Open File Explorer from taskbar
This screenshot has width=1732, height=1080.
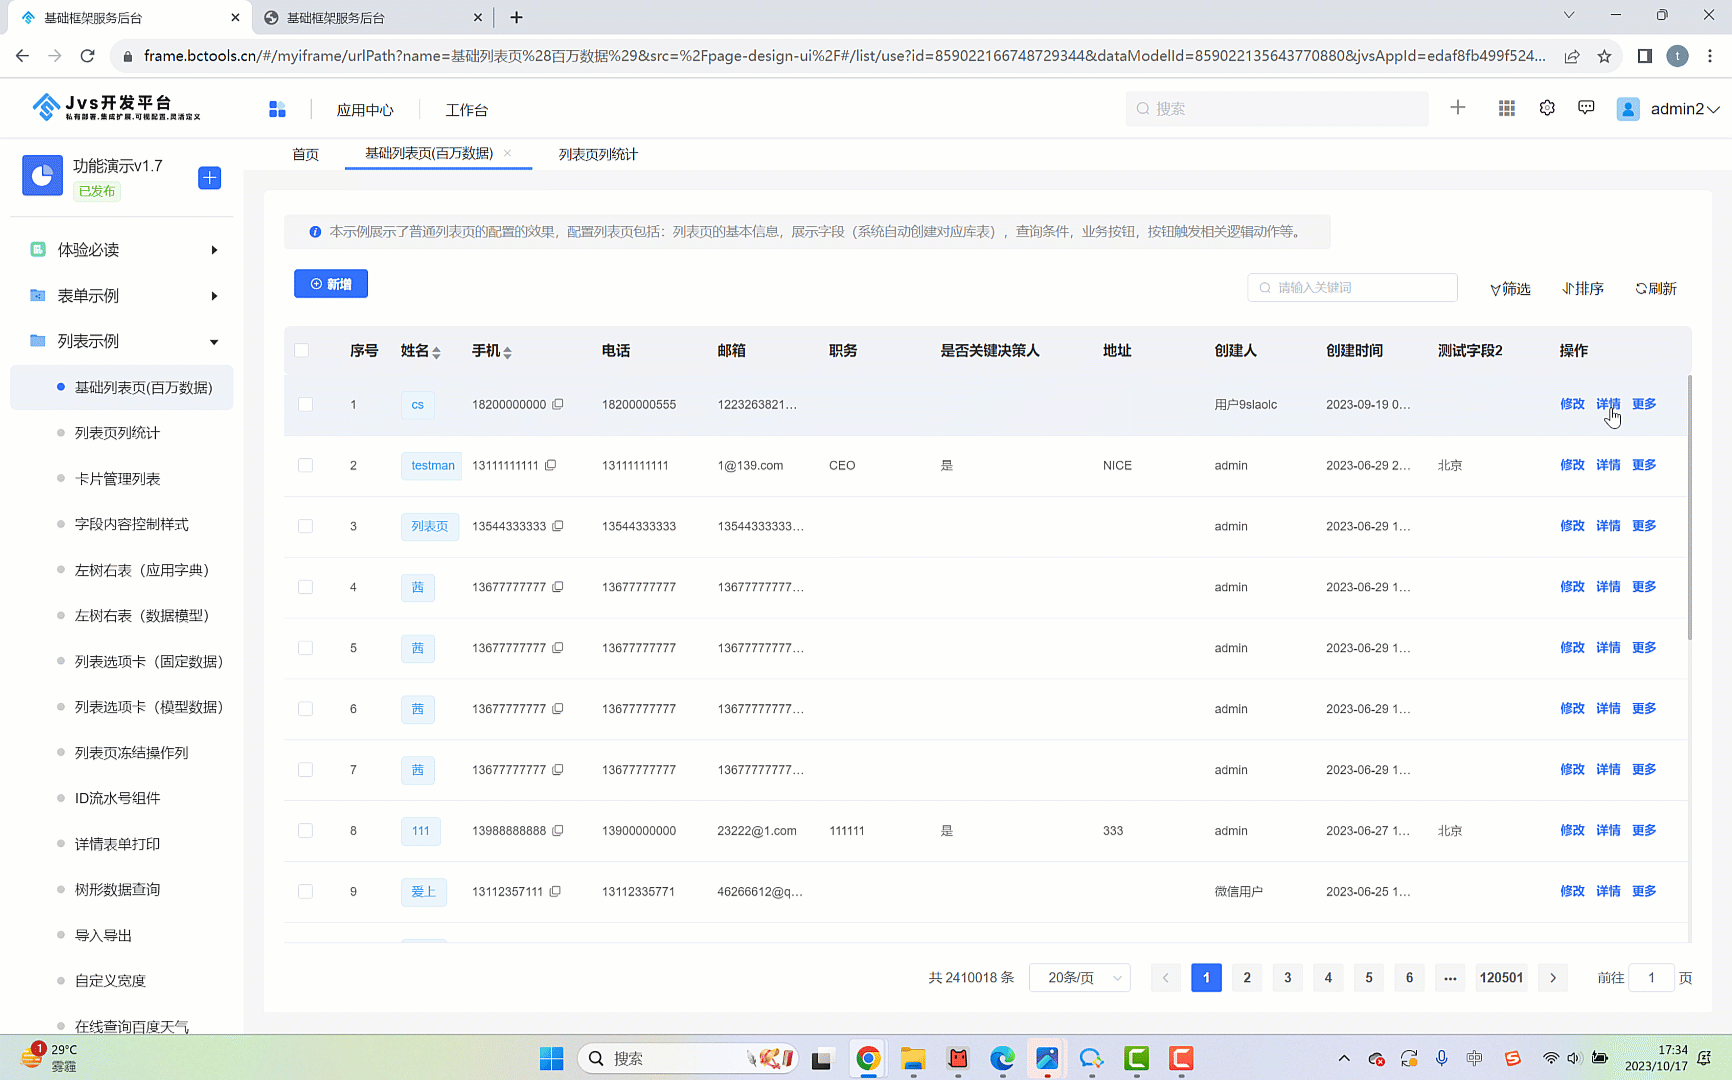(x=913, y=1058)
